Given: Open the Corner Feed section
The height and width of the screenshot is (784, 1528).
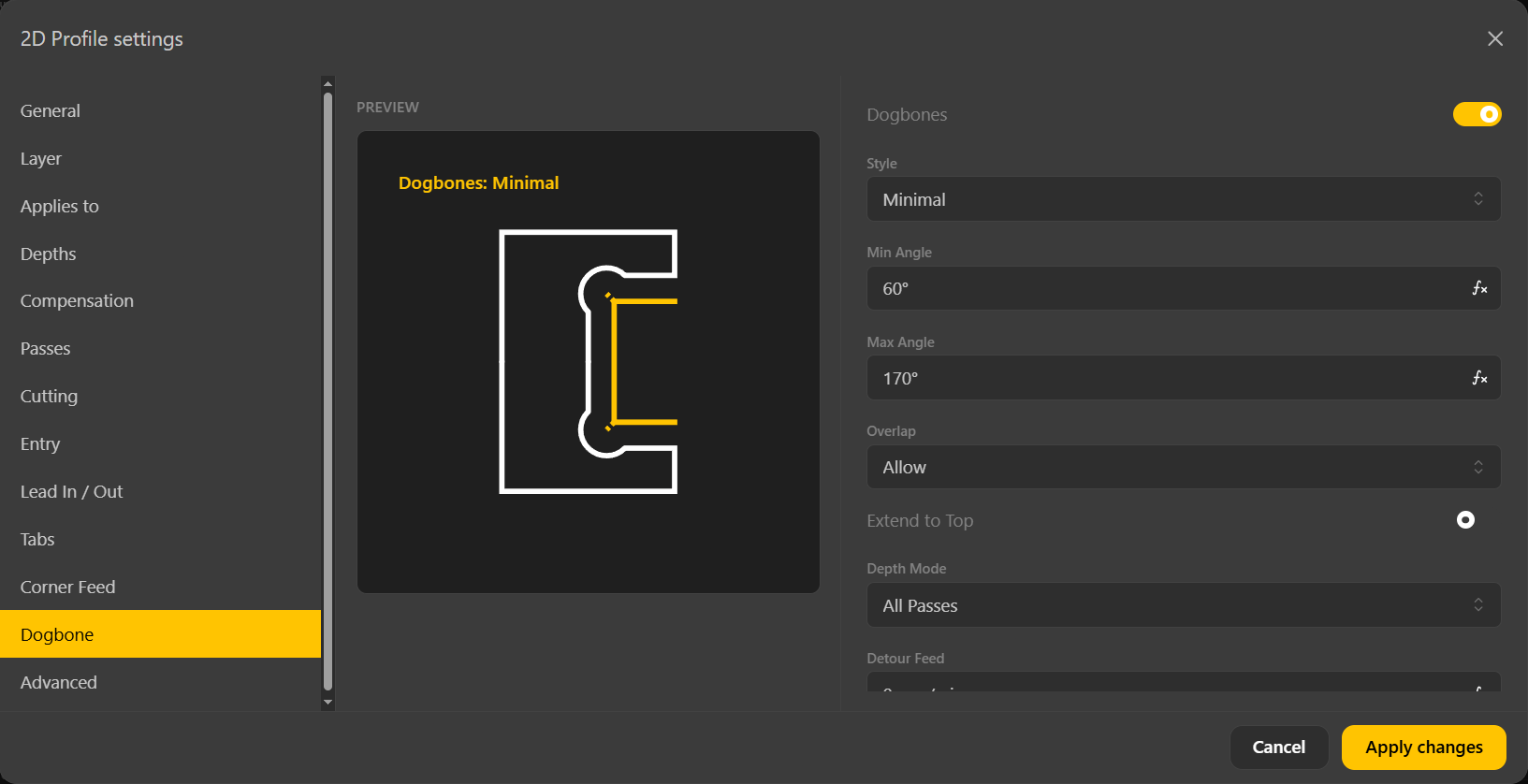Looking at the screenshot, I should [x=160, y=587].
